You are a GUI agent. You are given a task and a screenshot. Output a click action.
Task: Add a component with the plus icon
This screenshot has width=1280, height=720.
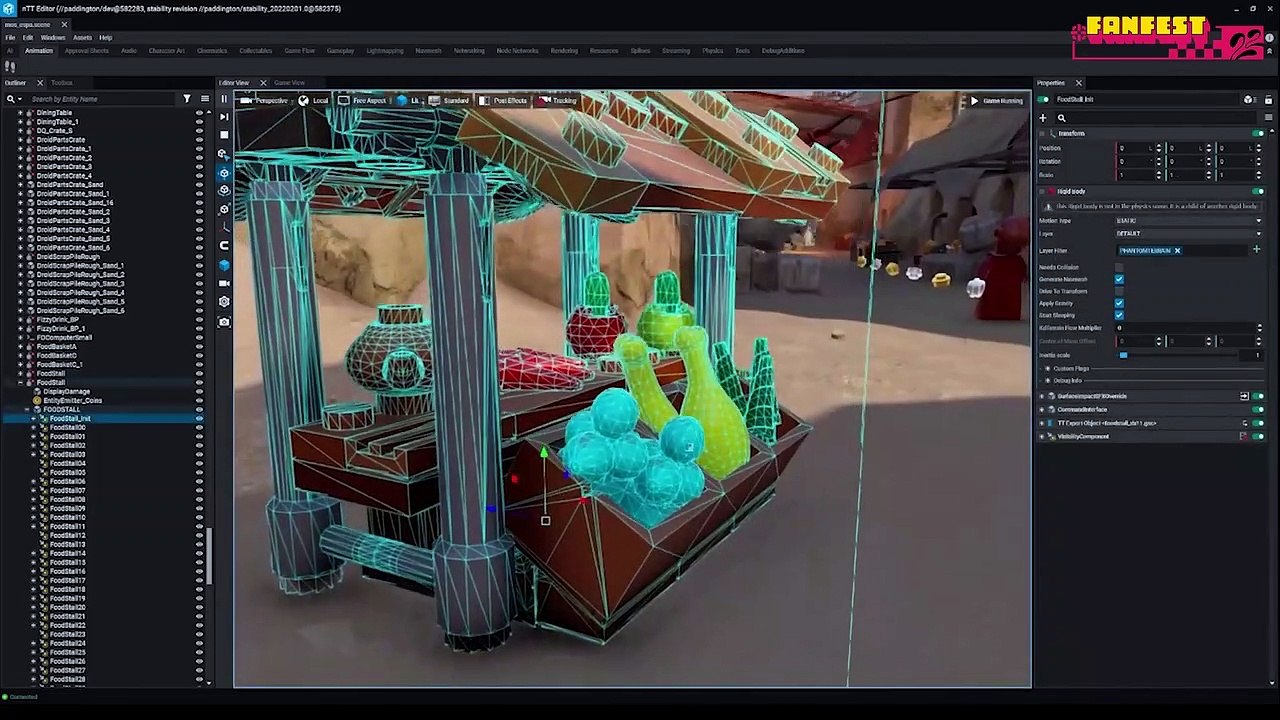tap(1043, 118)
